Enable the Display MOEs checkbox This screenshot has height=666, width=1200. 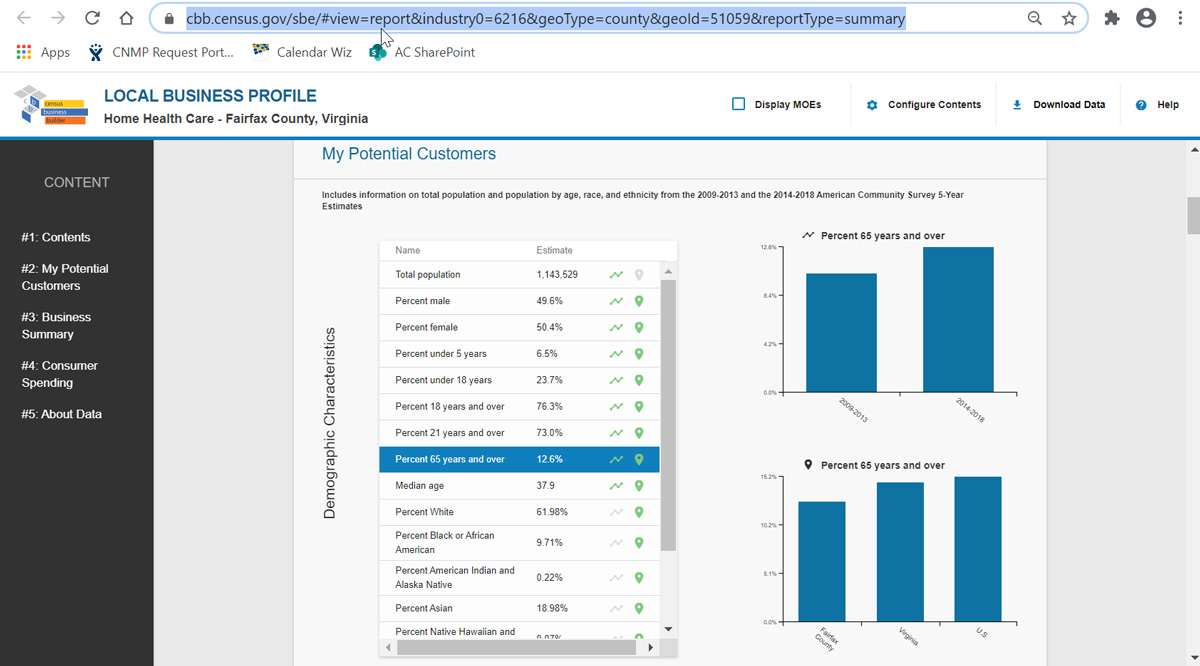coord(739,104)
